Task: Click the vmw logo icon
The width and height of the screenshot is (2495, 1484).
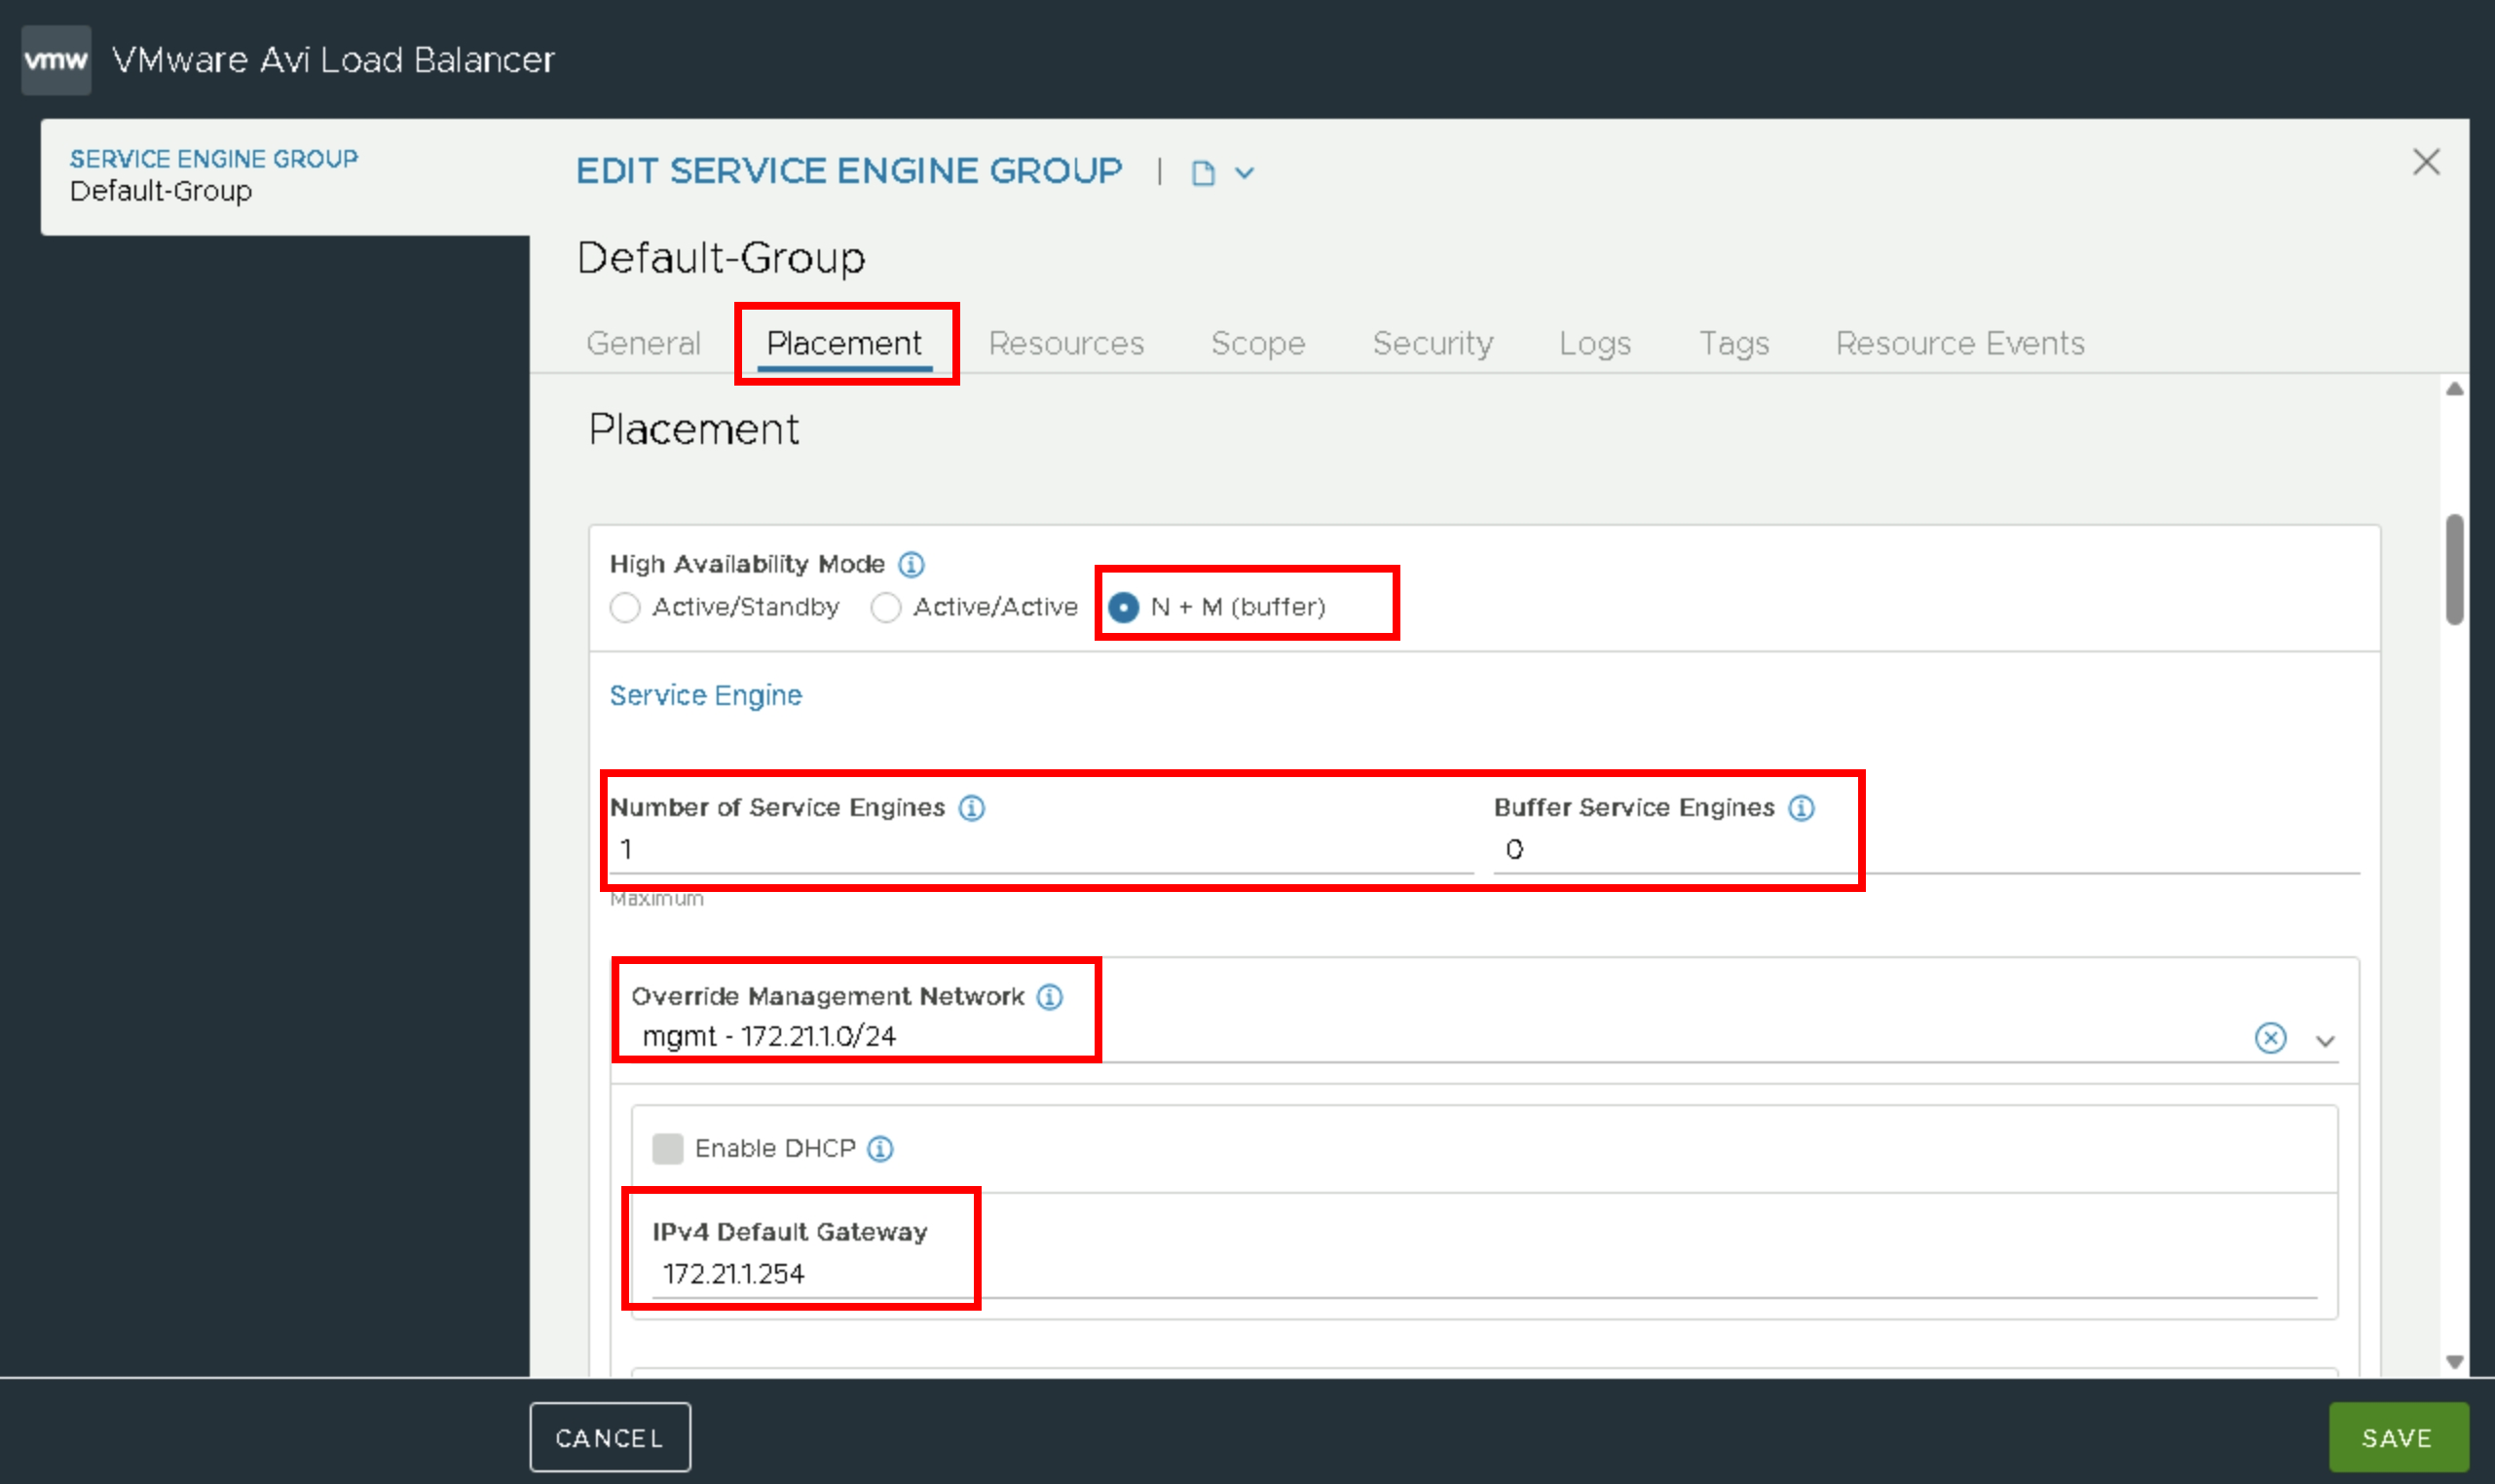Action: tap(56, 60)
